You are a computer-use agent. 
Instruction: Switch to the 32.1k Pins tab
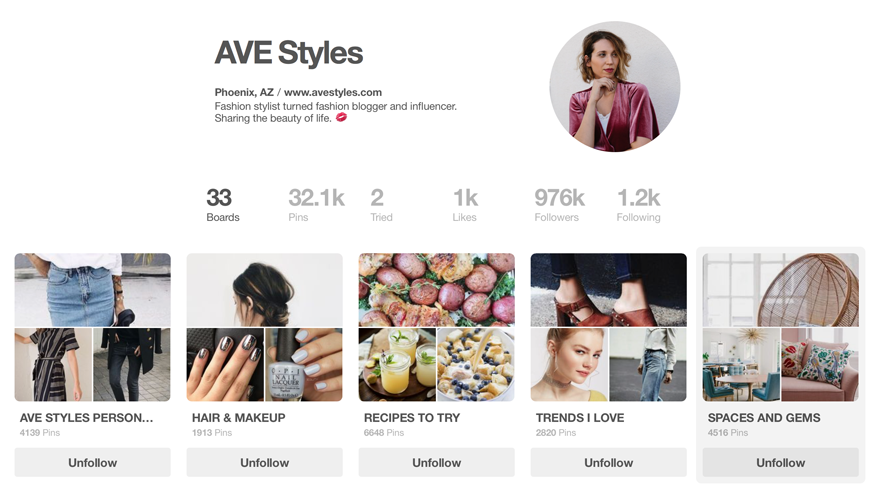pyautogui.click(x=316, y=205)
